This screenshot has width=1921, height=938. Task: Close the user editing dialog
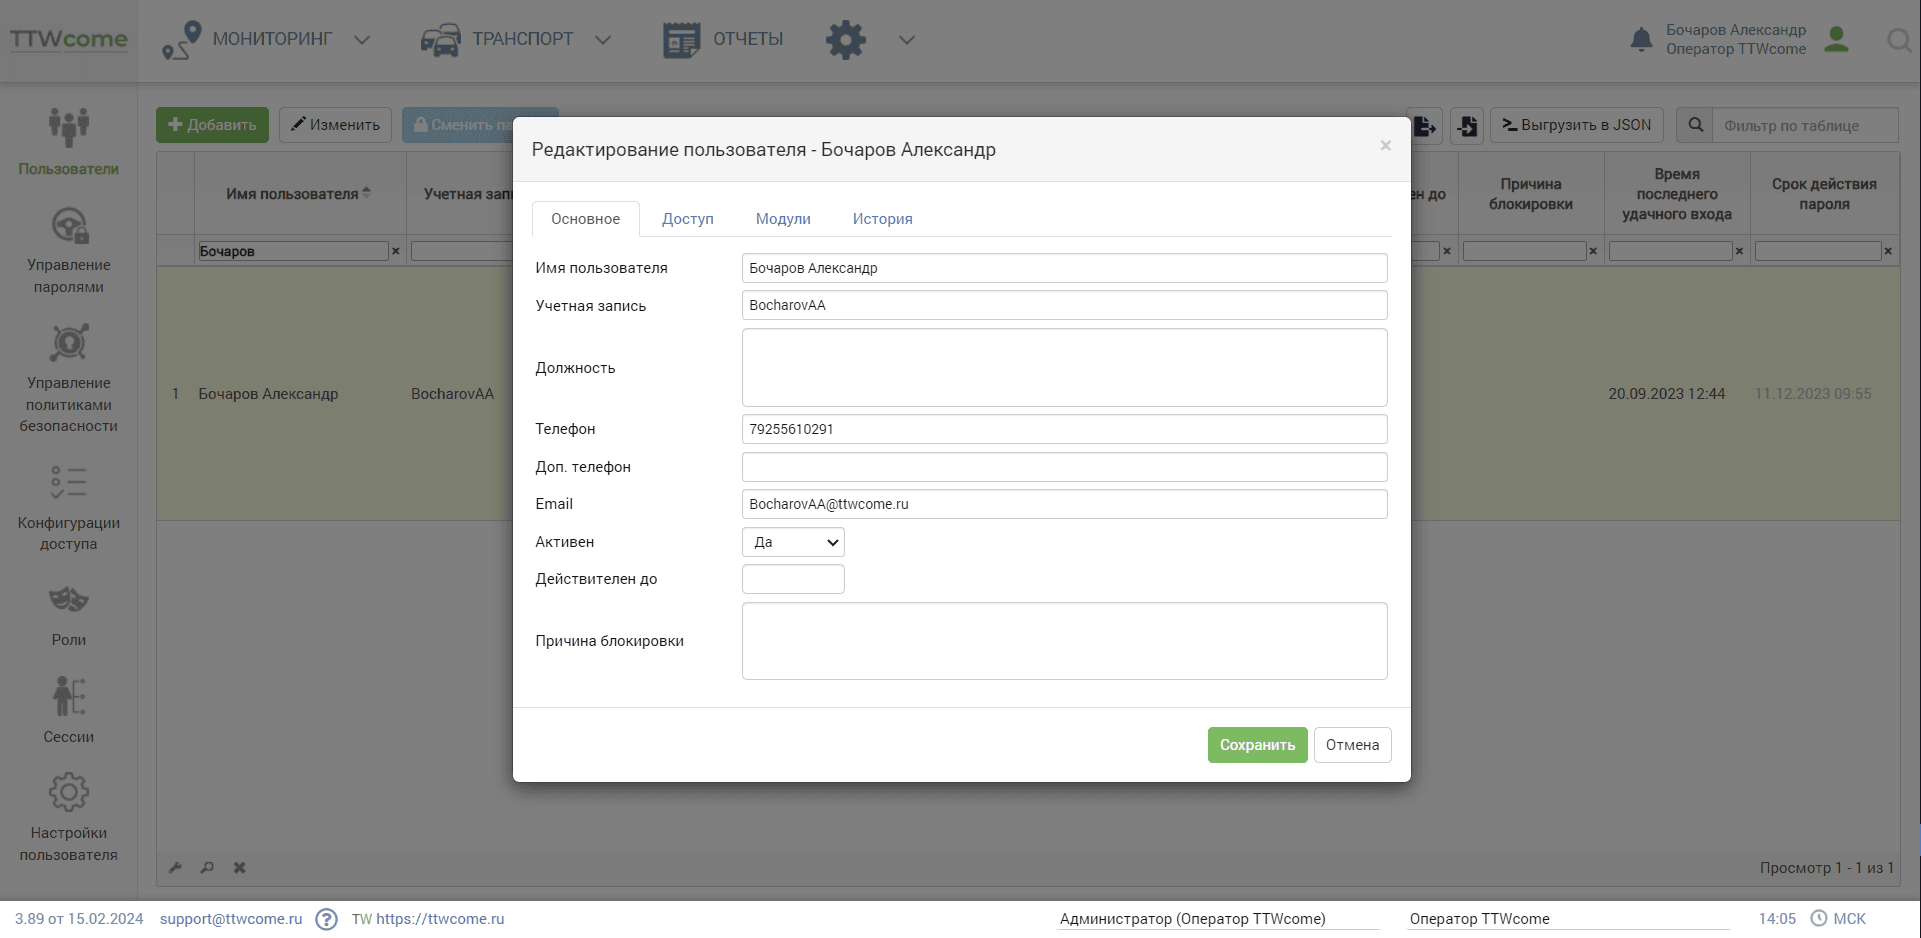pos(1385,146)
